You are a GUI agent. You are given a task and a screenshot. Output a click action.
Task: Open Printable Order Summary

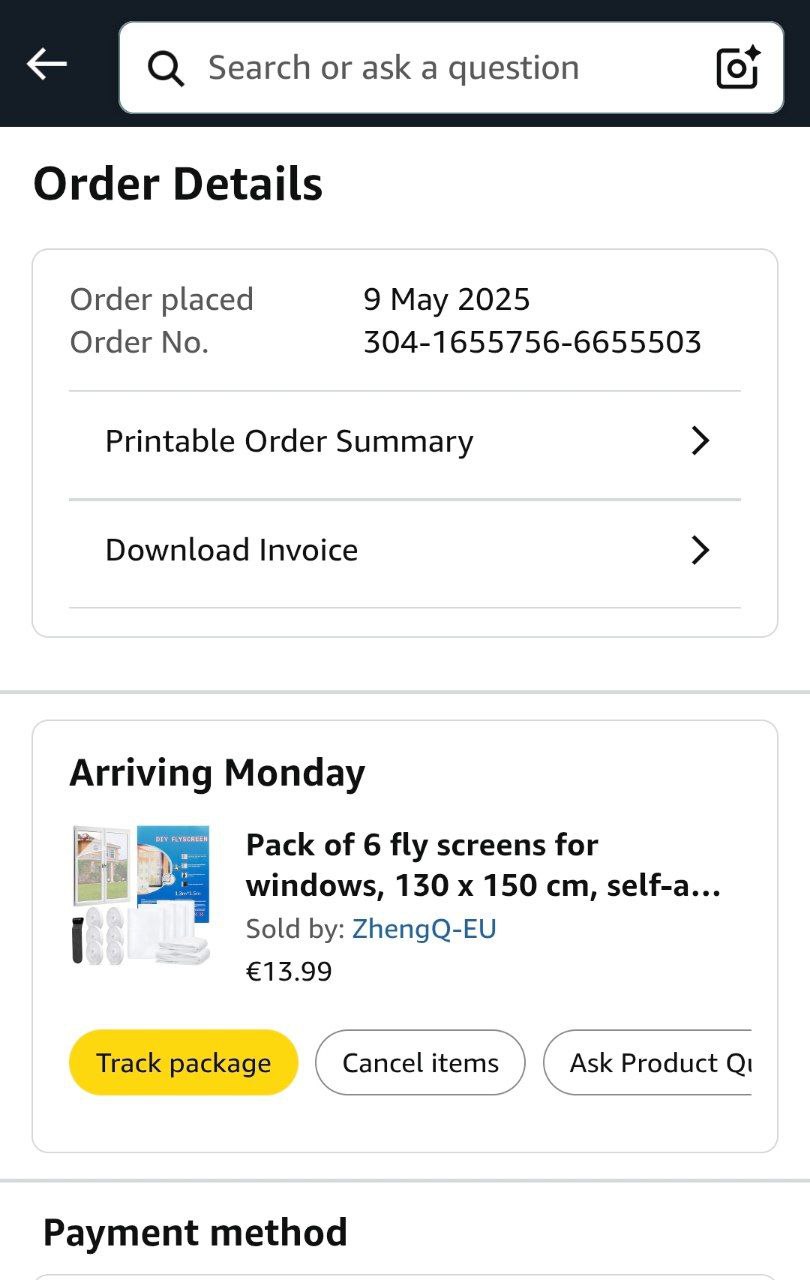[289, 441]
